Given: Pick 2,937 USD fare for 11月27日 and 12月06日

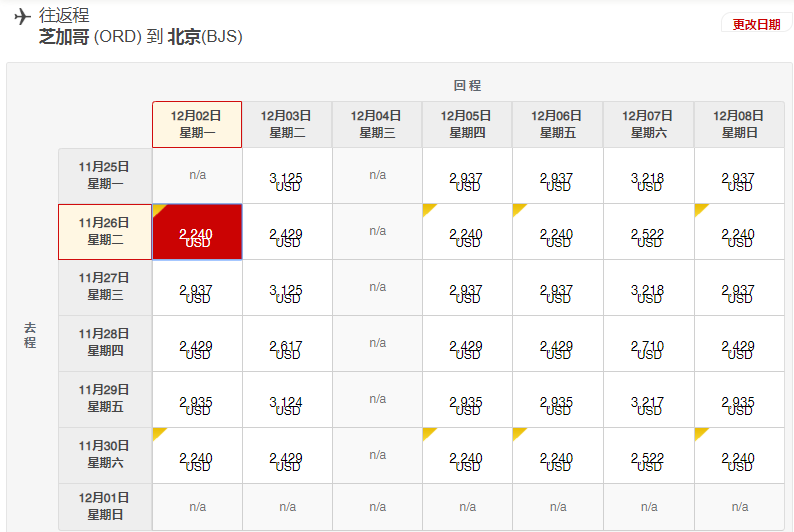Looking at the screenshot, I should pos(558,288).
